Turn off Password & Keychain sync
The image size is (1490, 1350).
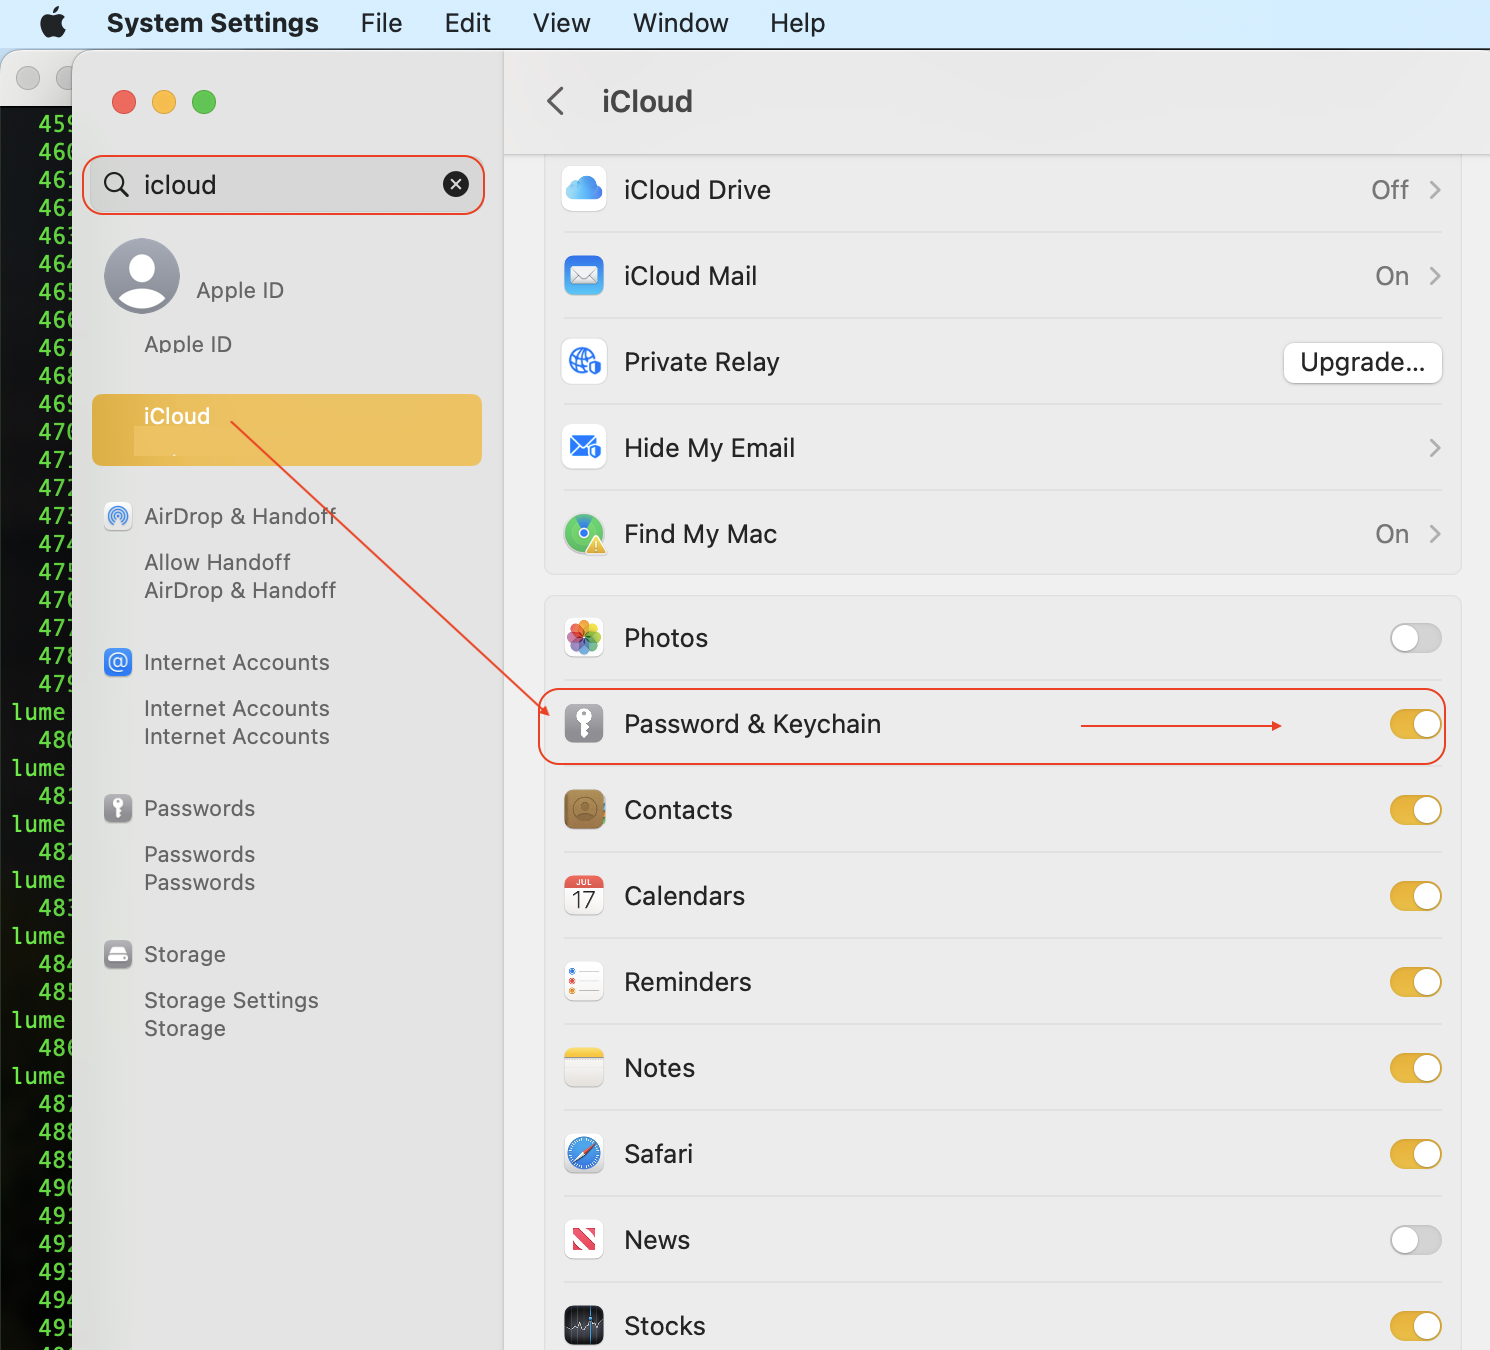tap(1416, 724)
